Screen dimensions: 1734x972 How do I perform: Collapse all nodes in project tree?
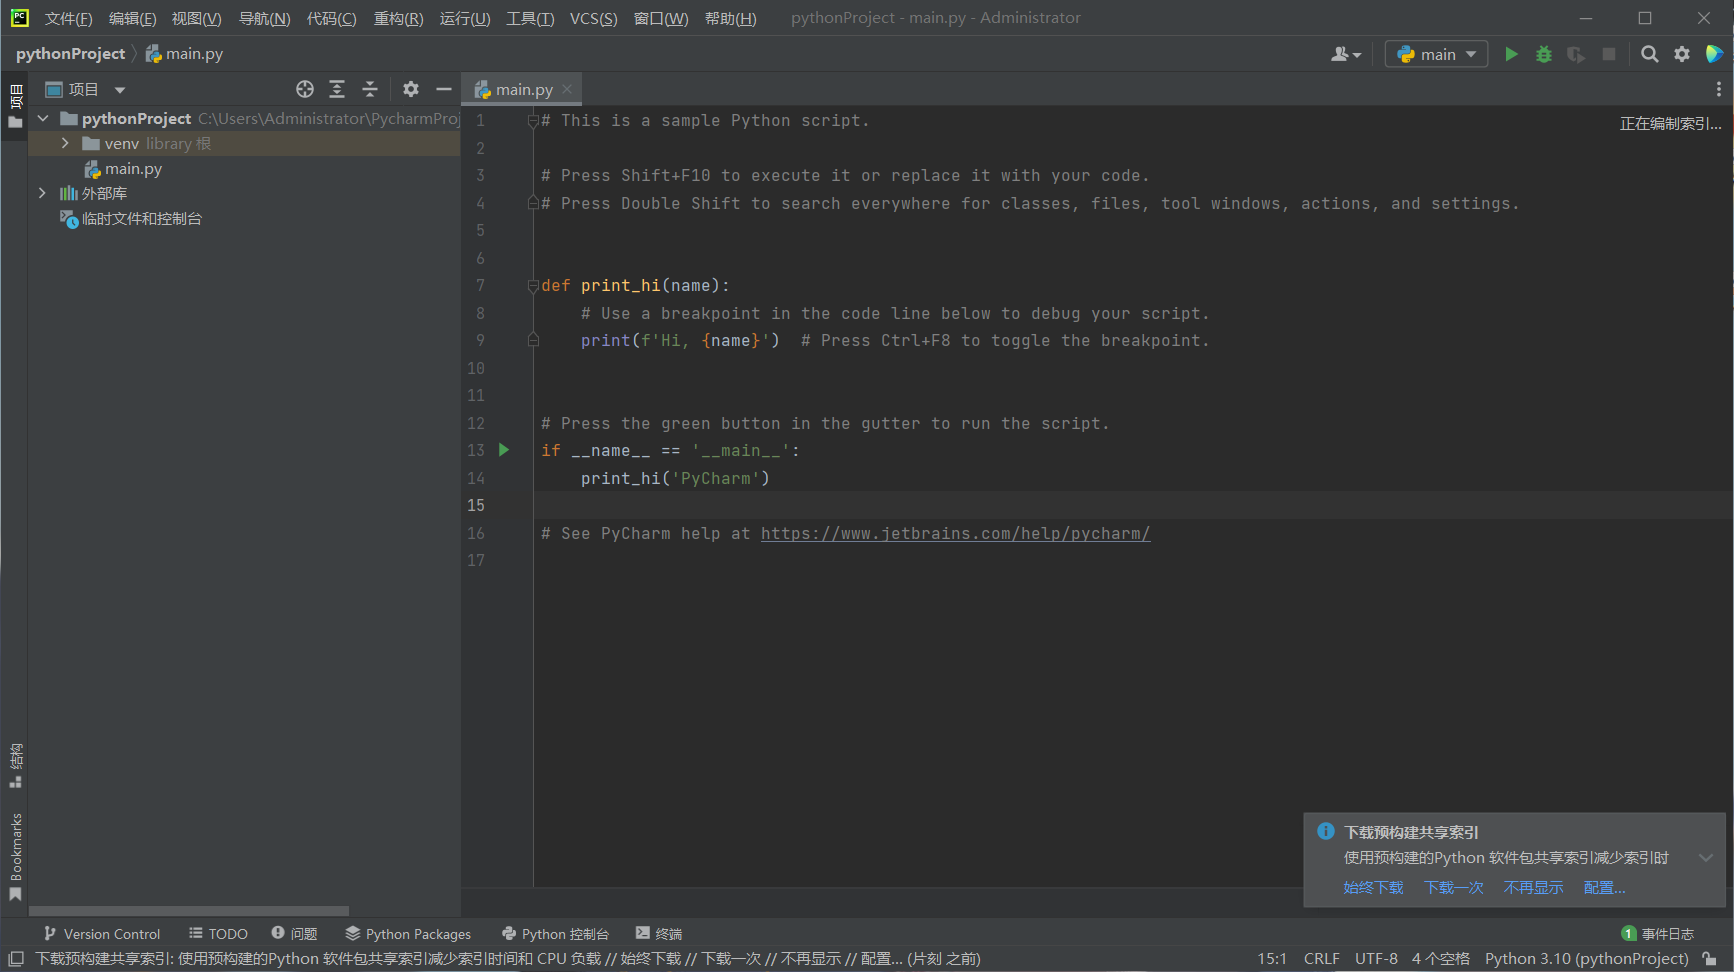point(370,89)
